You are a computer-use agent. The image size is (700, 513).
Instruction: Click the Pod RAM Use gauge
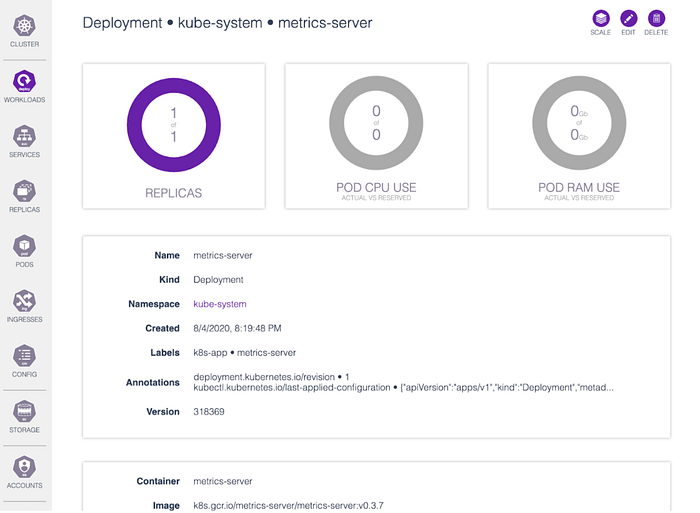579,123
